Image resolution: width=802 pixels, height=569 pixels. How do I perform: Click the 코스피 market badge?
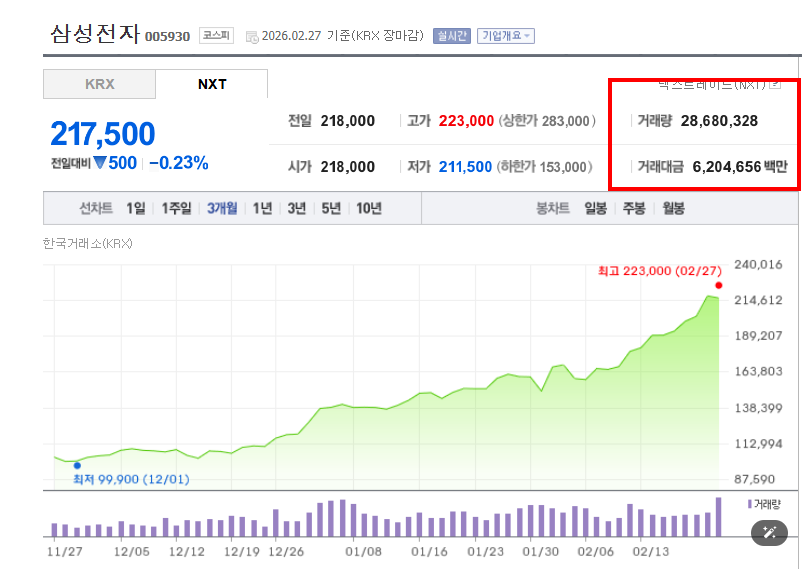(x=216, y=35)
